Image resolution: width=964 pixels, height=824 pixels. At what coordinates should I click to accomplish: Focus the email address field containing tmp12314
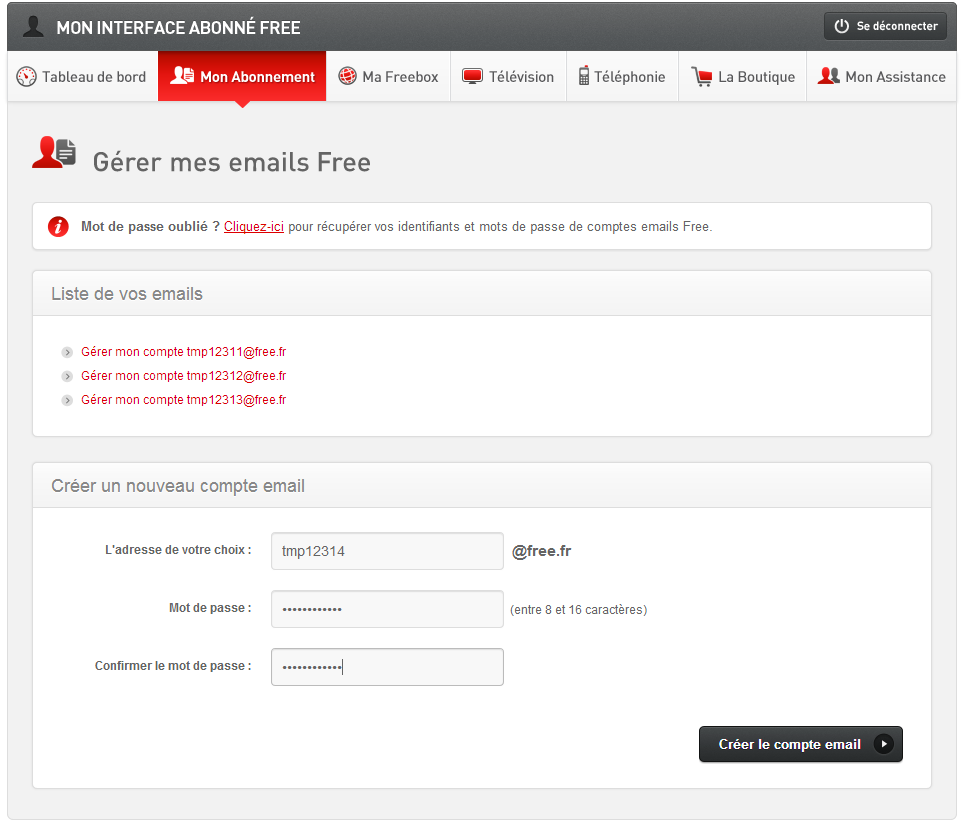[387, 551]
